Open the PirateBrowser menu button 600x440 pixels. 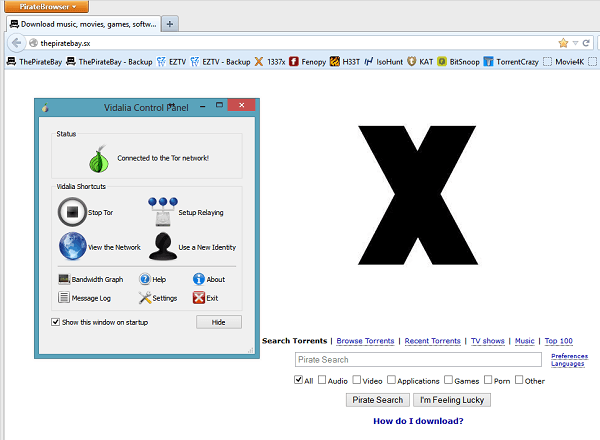(47, 6)
